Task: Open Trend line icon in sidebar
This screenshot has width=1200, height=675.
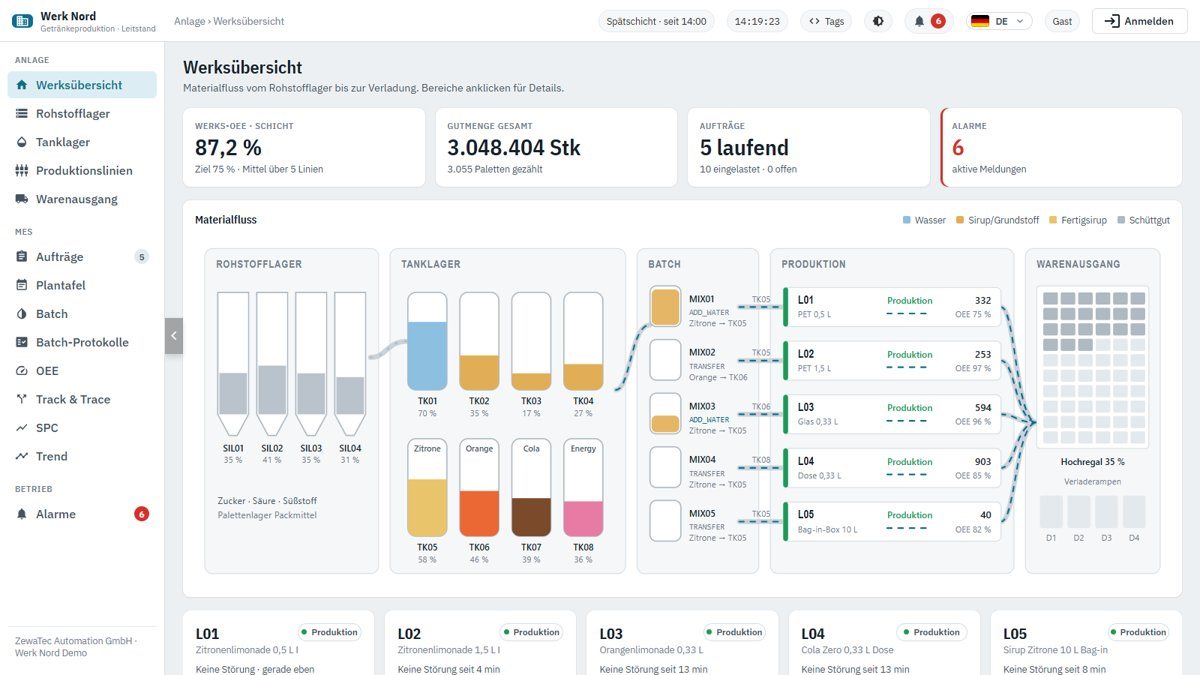Action: pyautogui.click(x=22, y=456)
